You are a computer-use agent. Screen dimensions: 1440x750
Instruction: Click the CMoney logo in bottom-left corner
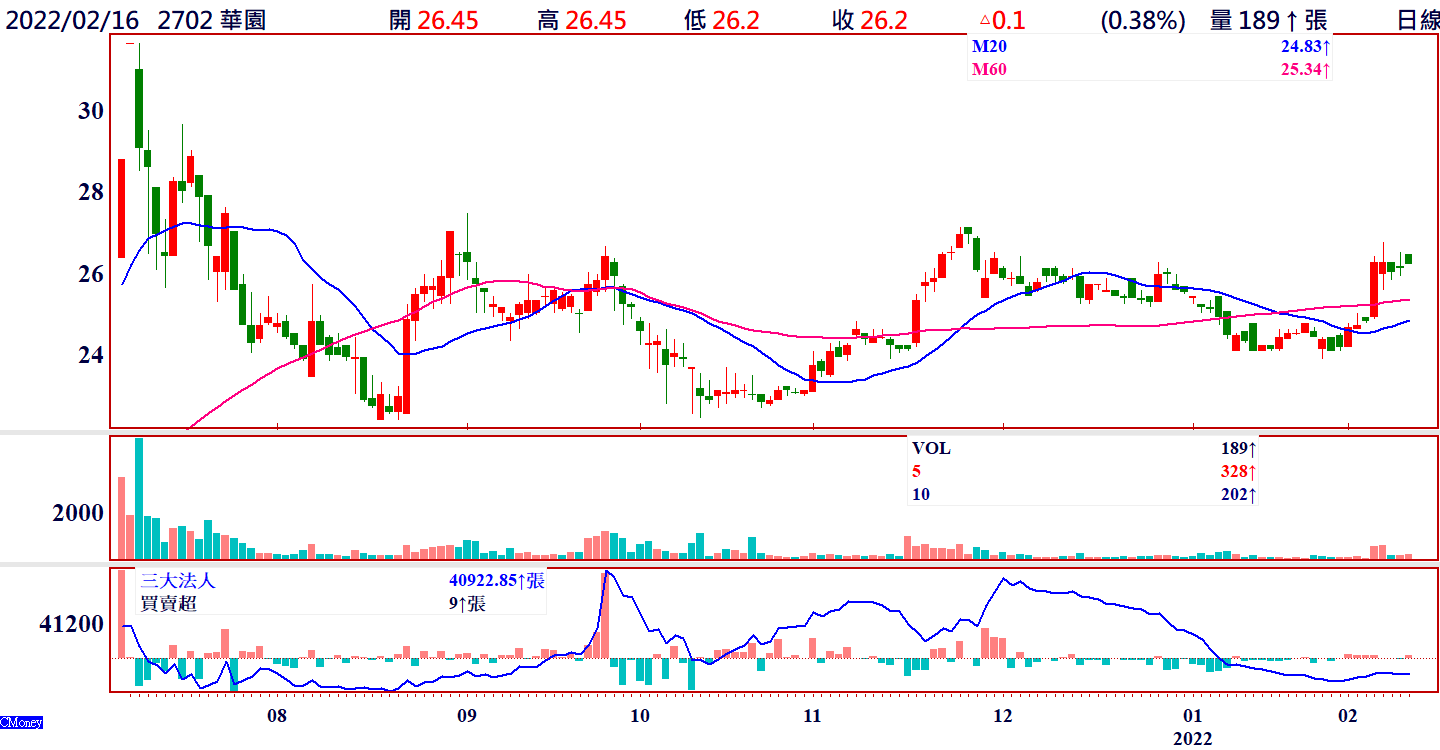pos(21,722)
